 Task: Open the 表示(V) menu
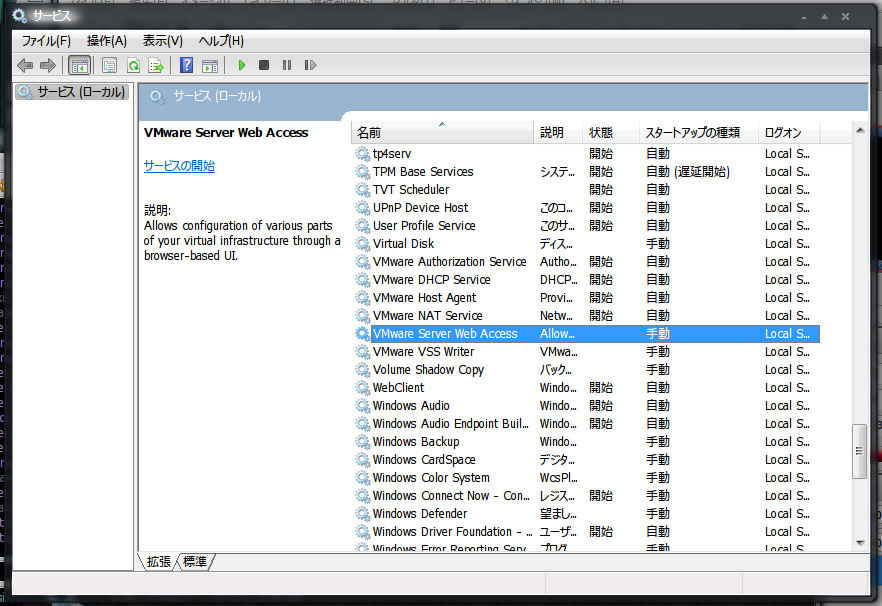(162, 41)
